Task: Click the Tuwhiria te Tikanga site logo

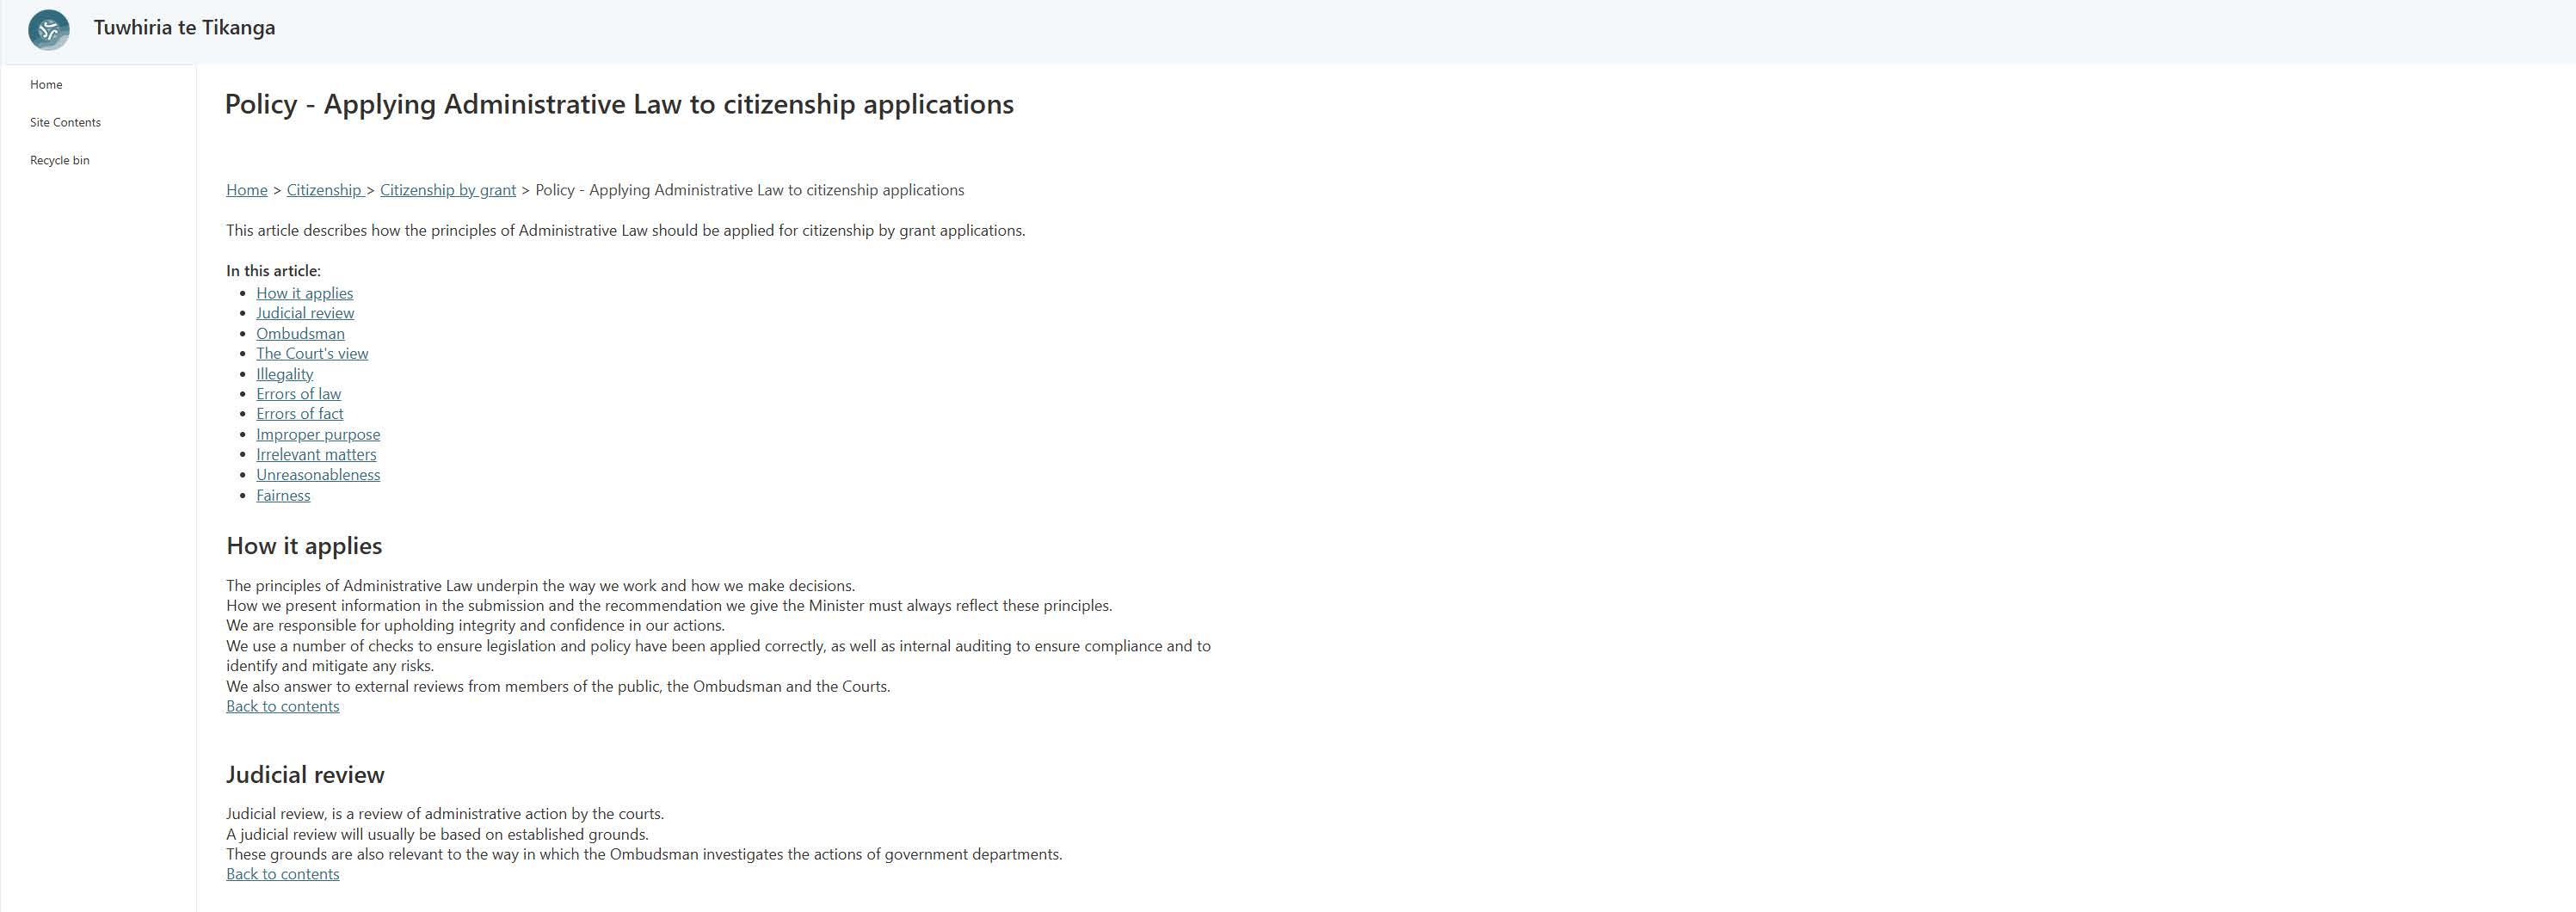Action: pos(49,29)
